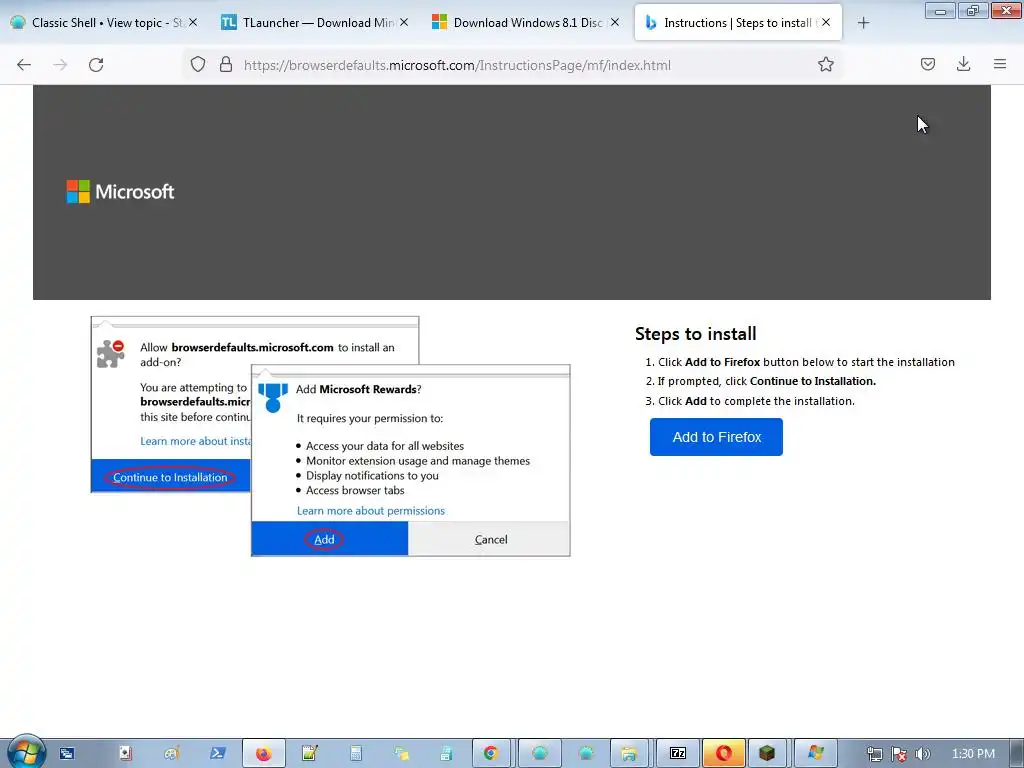The height and width of the screenshot is (768, 1024).
Task: Open the tracking protection shield icon
Action: 198,65
